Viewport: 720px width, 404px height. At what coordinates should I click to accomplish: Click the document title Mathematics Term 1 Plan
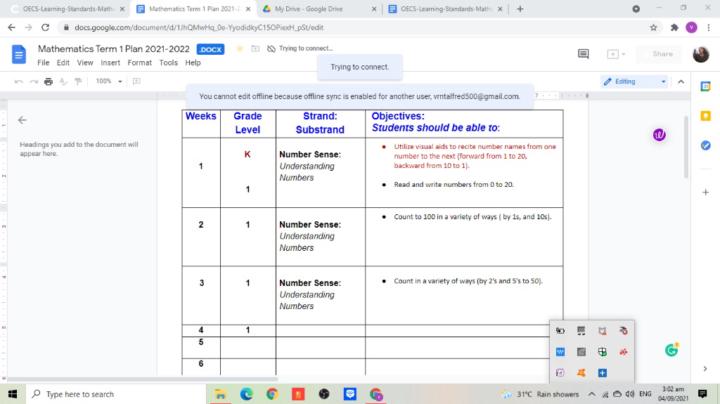pyautogui.click(x=113, y=49)
